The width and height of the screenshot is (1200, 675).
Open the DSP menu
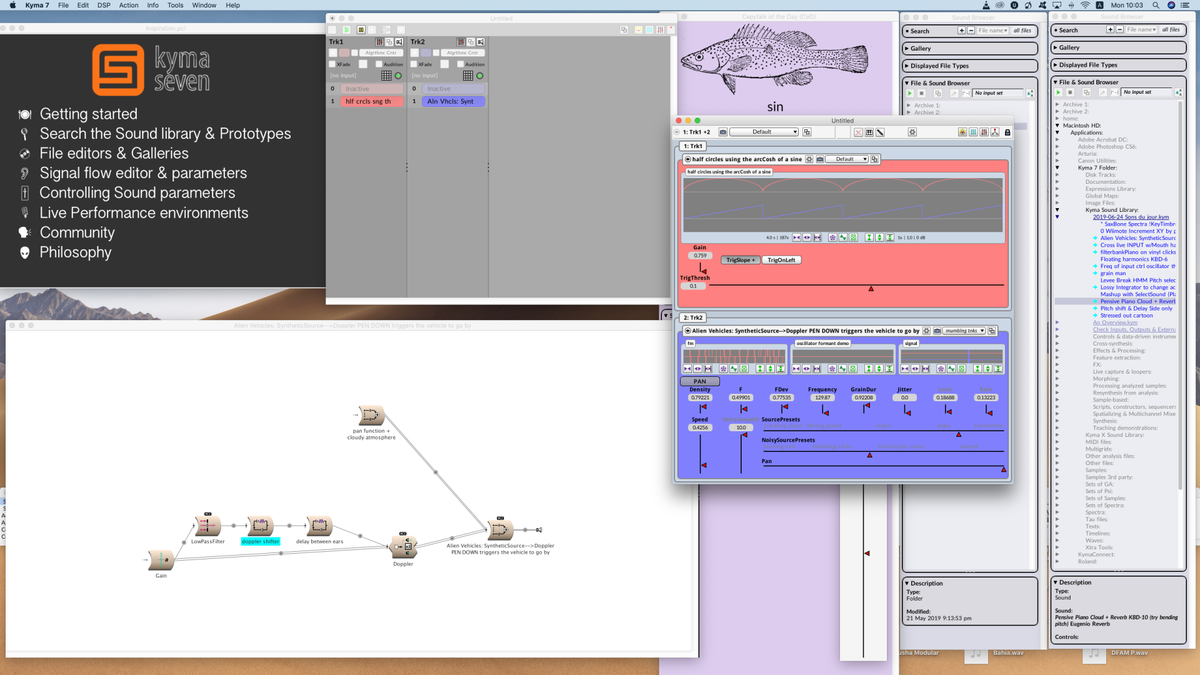[x=104, y=6]
